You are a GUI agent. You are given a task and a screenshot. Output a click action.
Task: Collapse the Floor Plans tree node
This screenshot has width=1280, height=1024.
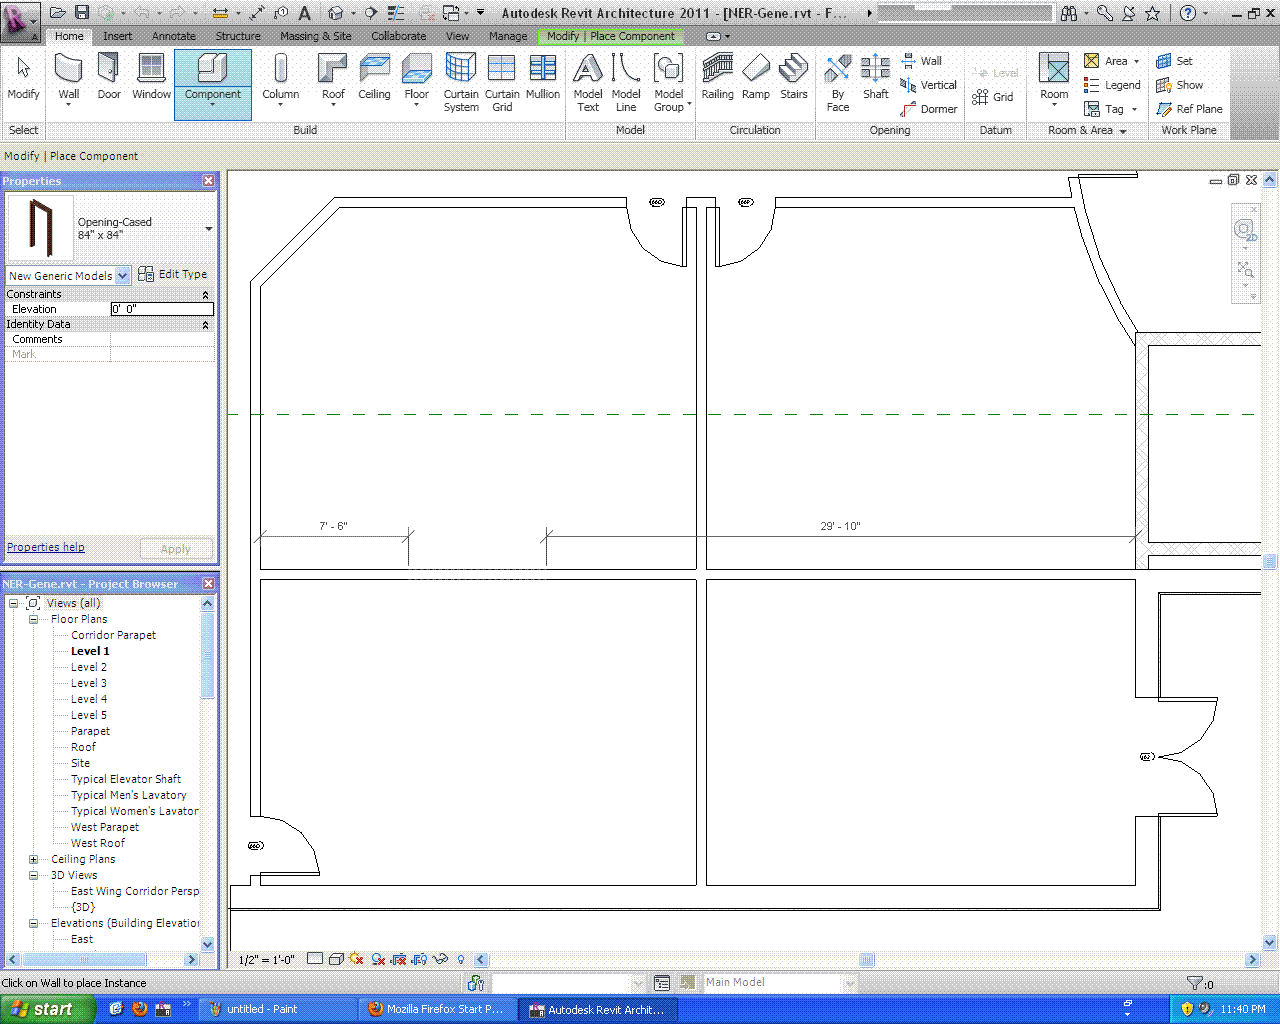click(33, 619)
